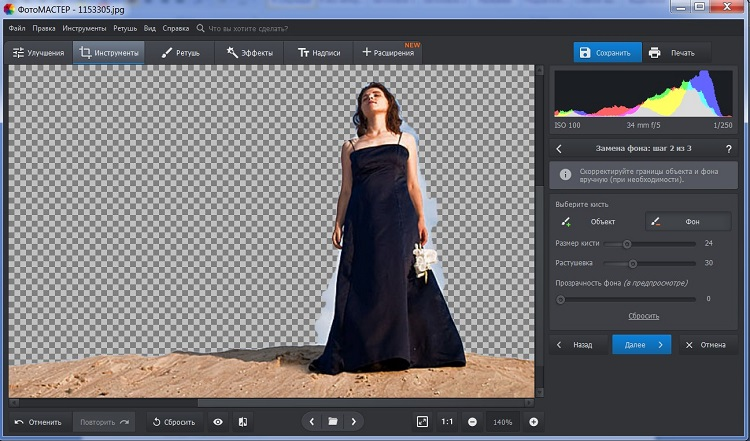Click the 140% zoom value field
Viewport: 750px width, 441px height.
[503, 422]
